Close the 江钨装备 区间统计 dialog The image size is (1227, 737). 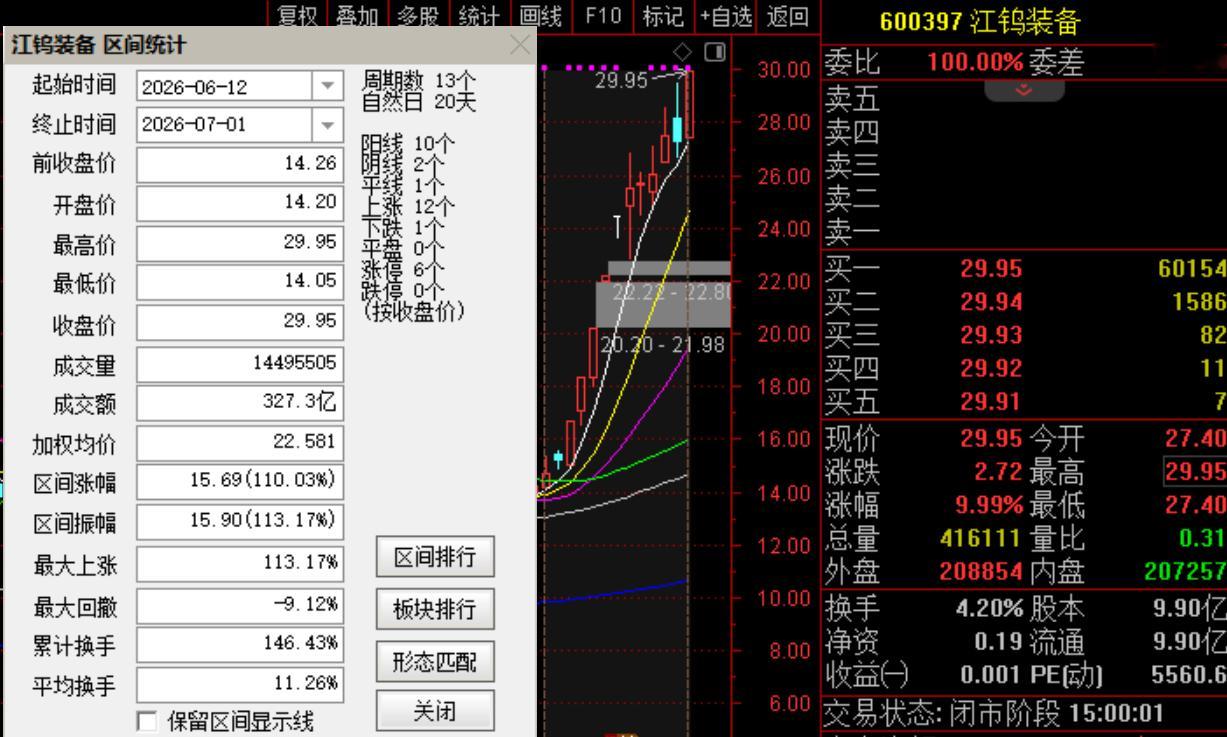coord(520,45)
